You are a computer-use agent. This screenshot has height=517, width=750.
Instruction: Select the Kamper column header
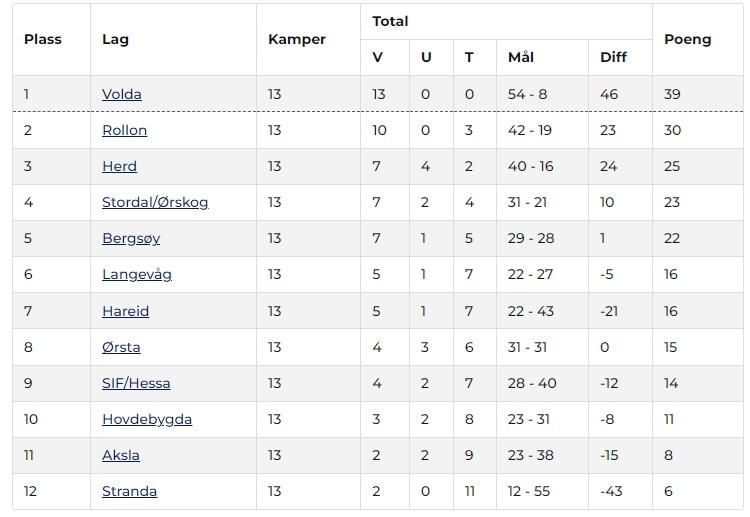pos(297,39)
